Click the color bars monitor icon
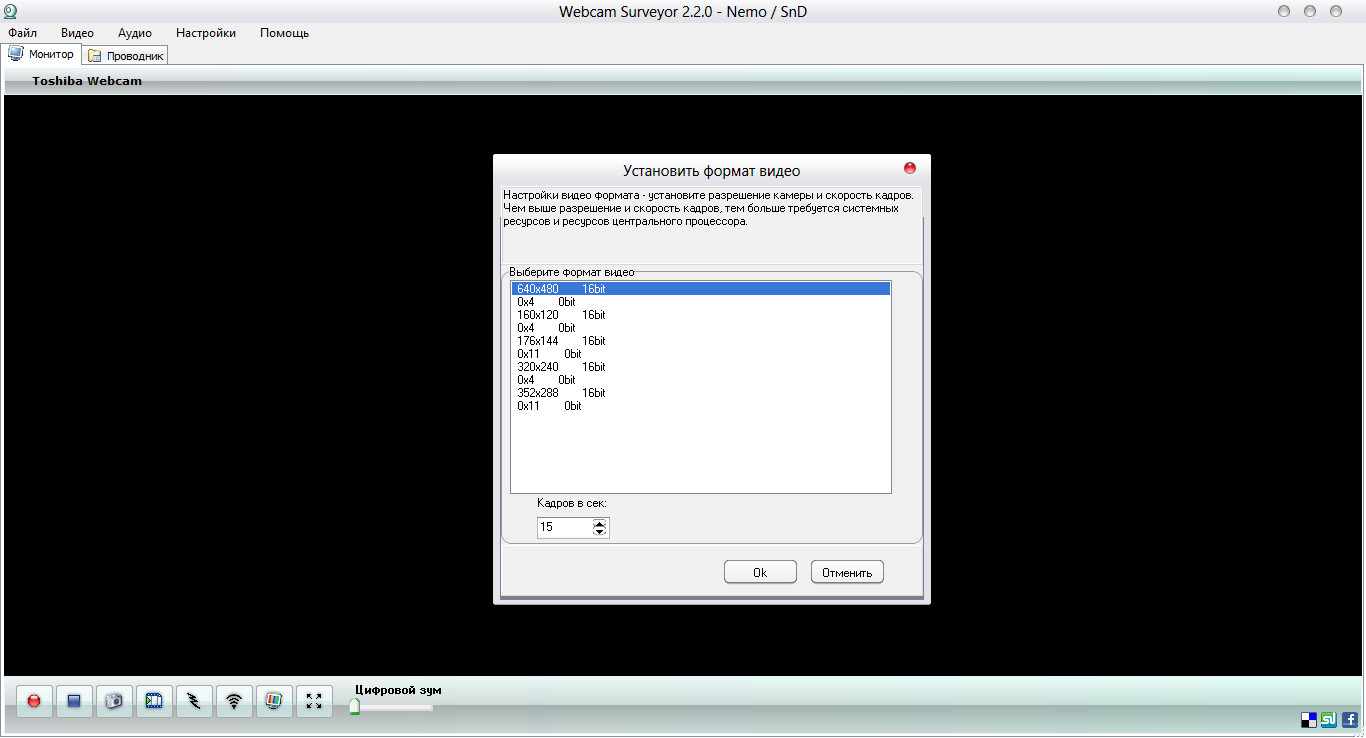This screenshot has height=738, width=1366. 274,701
